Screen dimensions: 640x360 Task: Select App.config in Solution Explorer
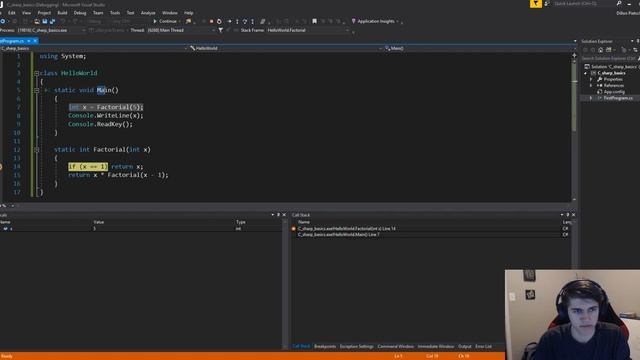pyautogui.click(x=614, y=92)
